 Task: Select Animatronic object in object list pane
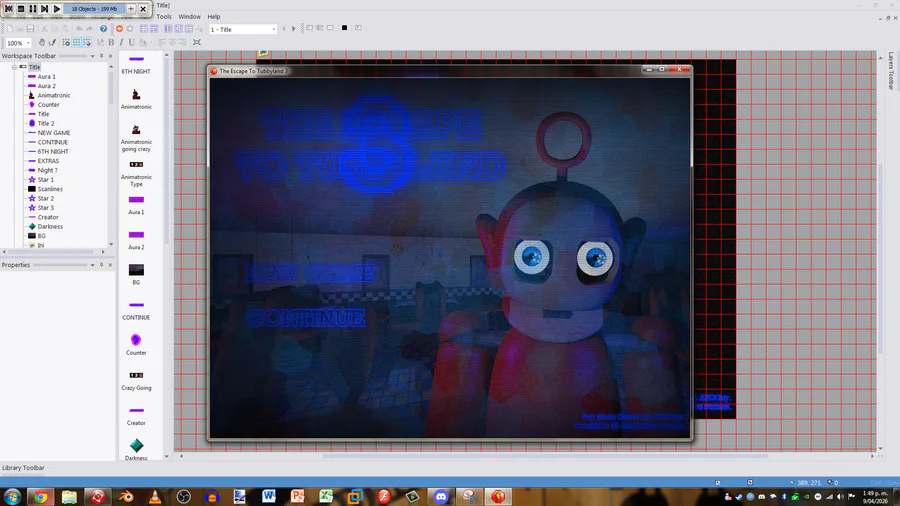(136, 99)
